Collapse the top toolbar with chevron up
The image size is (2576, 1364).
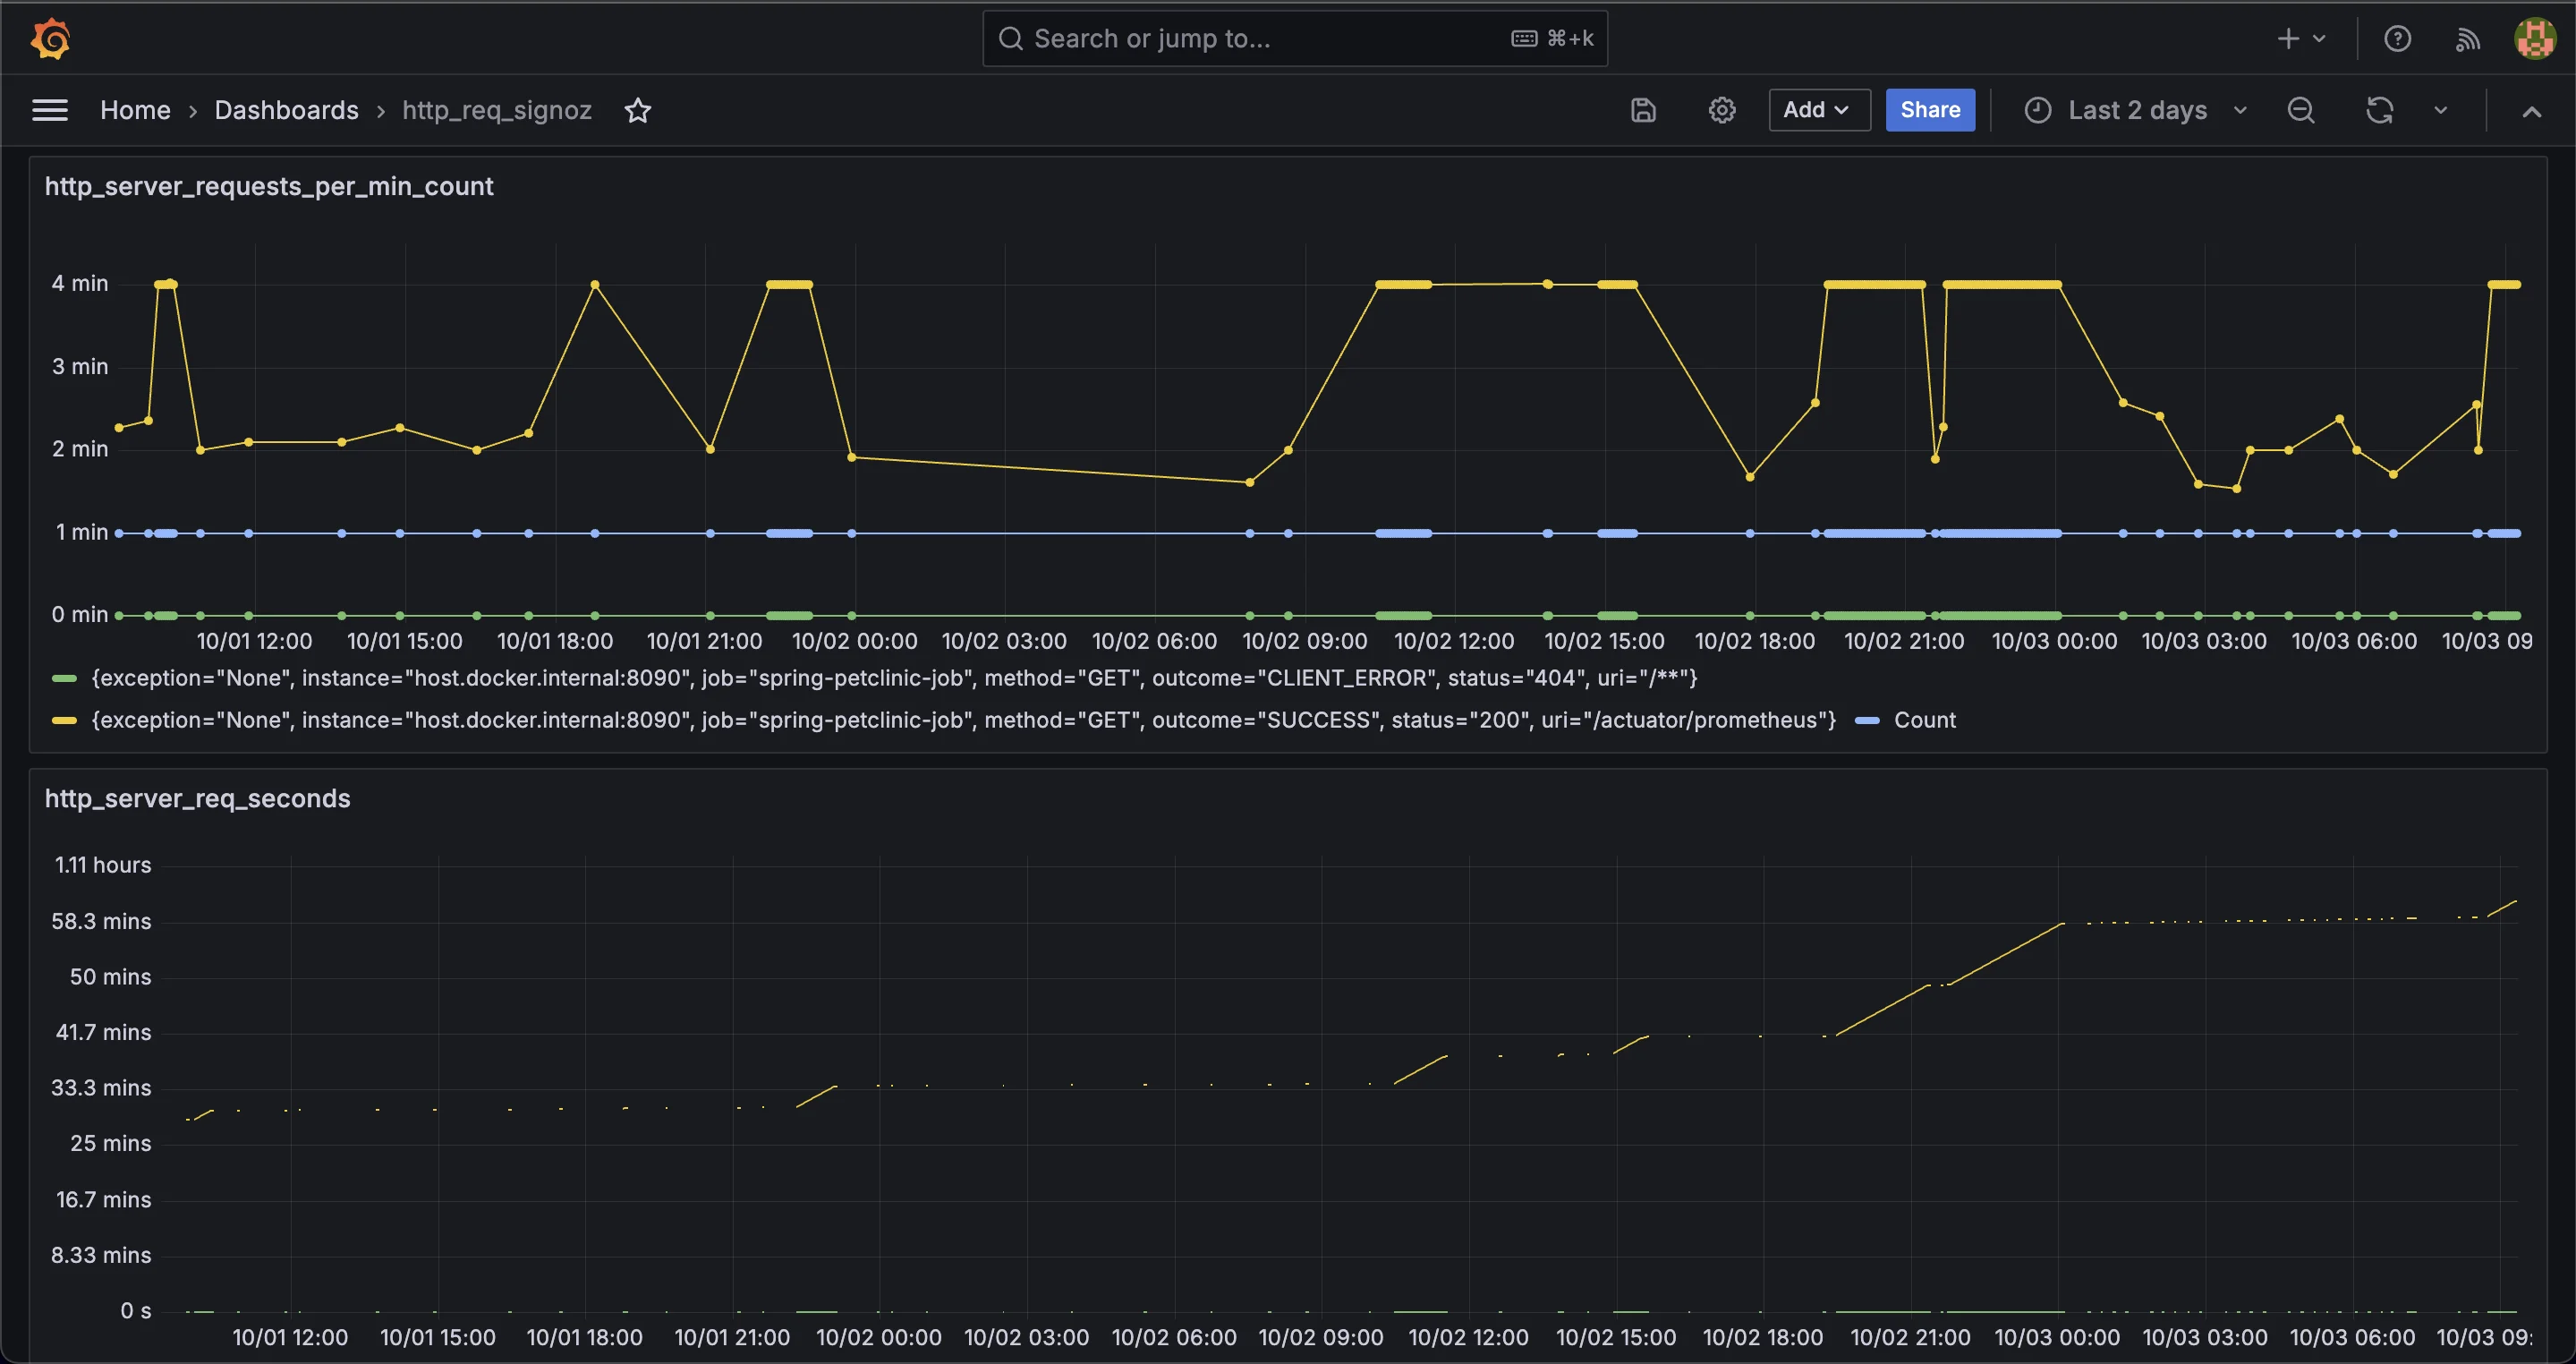(x=2531, y=111)
